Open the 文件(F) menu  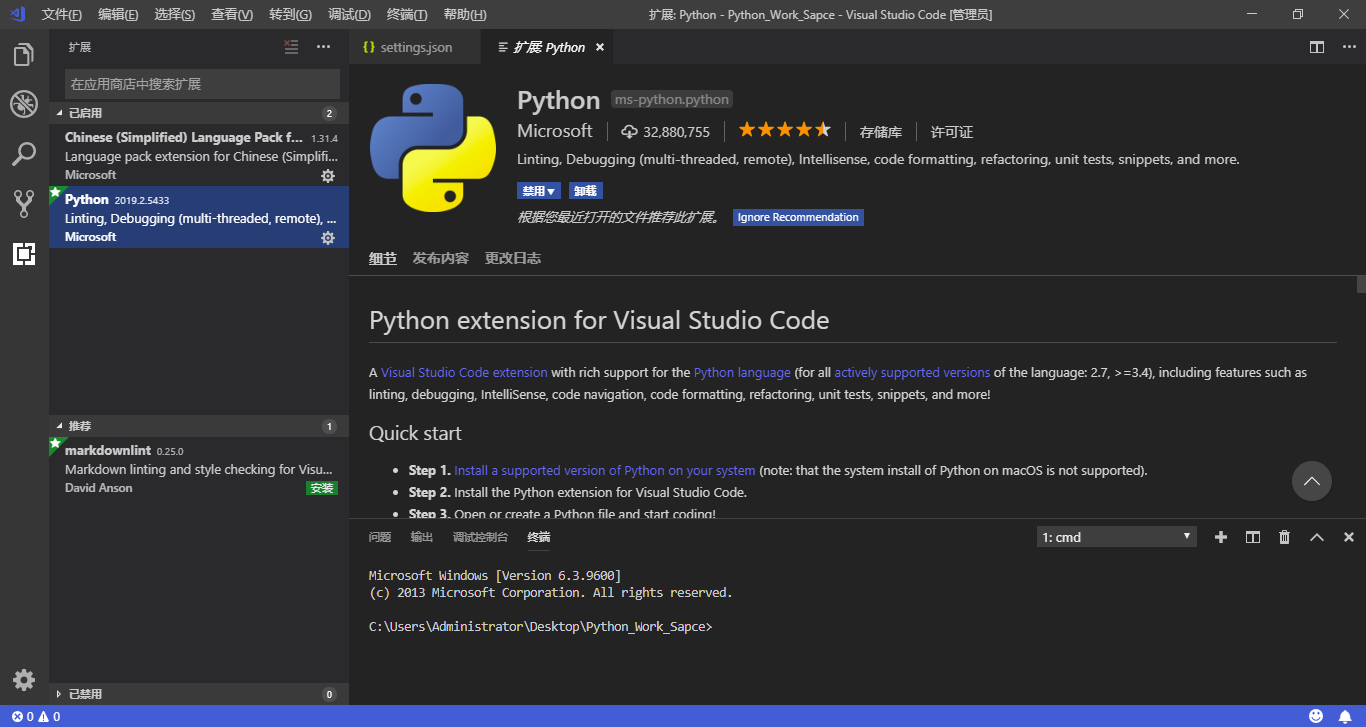coord(62,14)
